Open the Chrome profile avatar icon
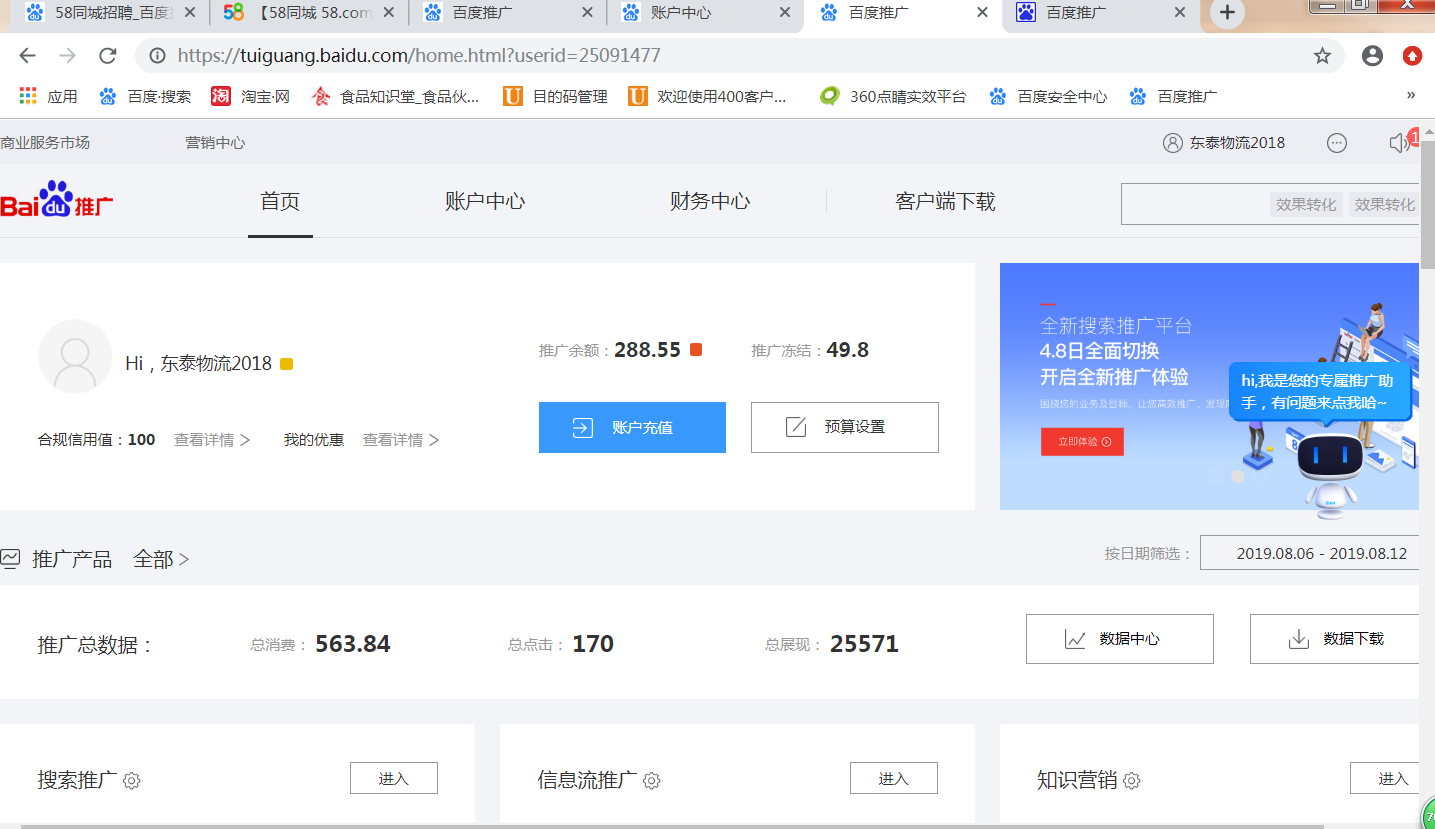This screenshot has height=829, width=1435. (x=1372, y=56)
